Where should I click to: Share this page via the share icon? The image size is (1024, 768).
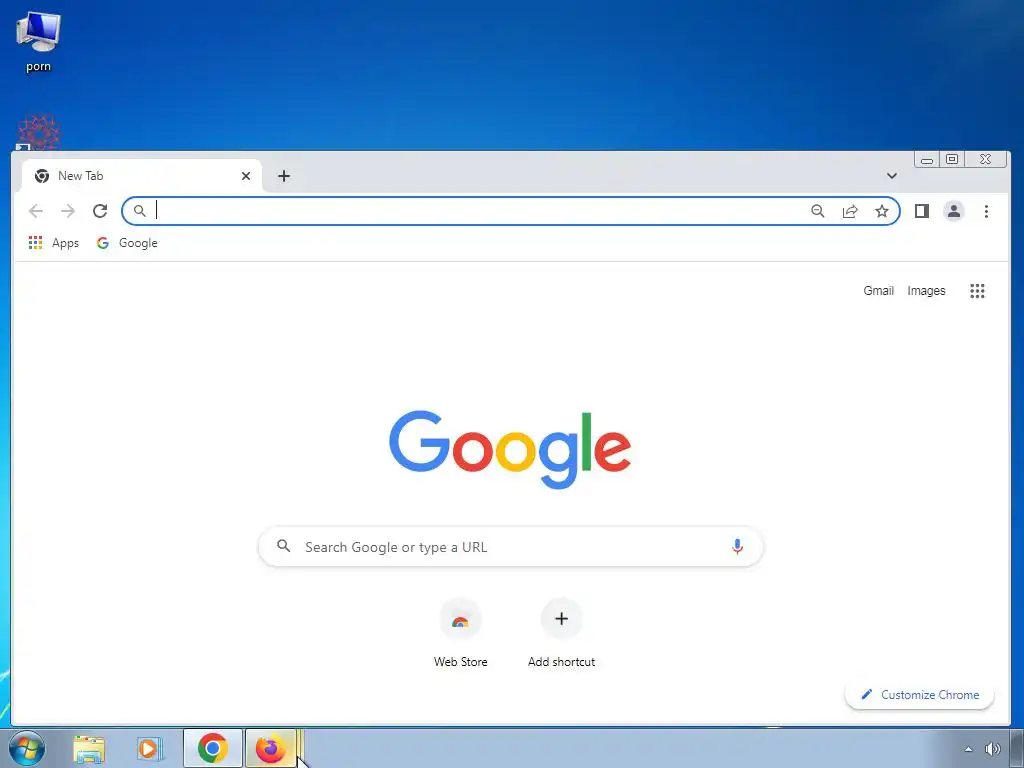(x=850, y=211)
